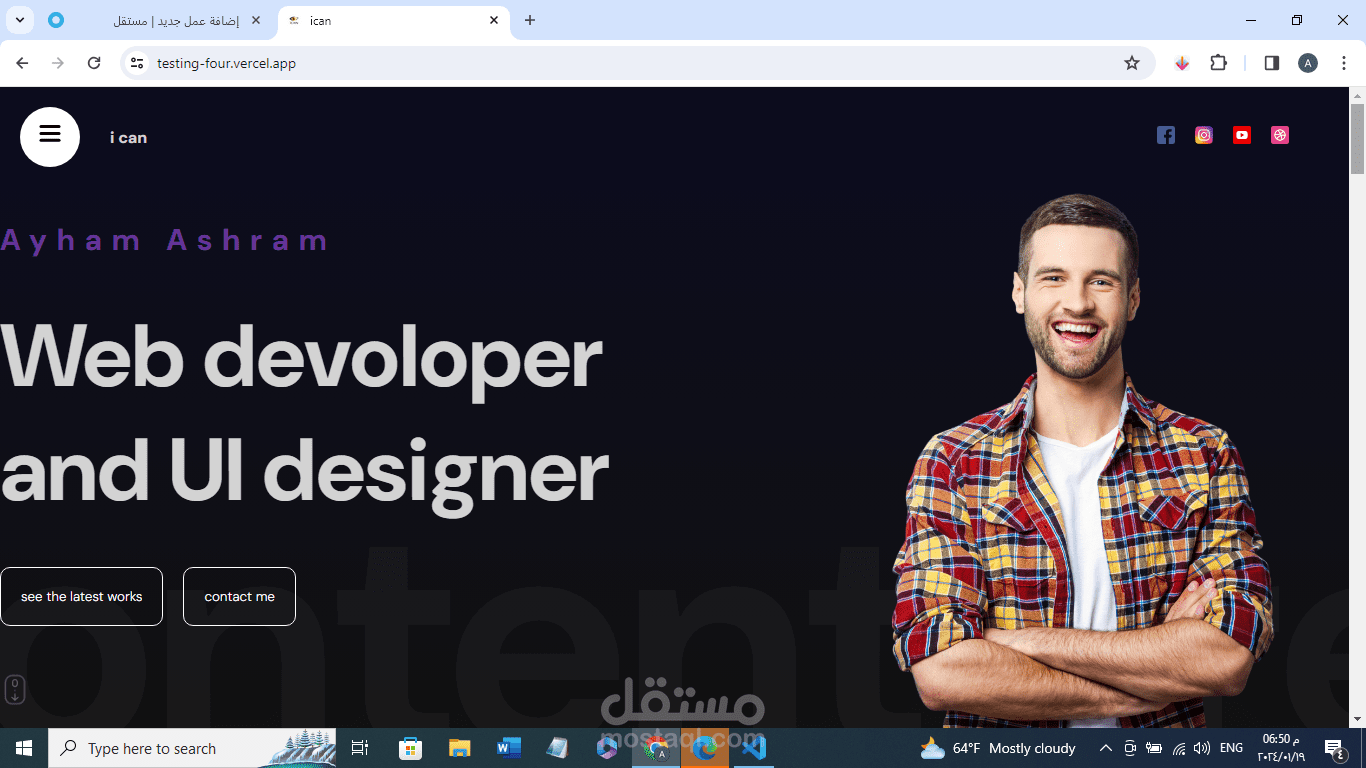Click the 'Ayham Ashram' name heading
Screen dimensions: 1366x768
(x=164, y=241)
